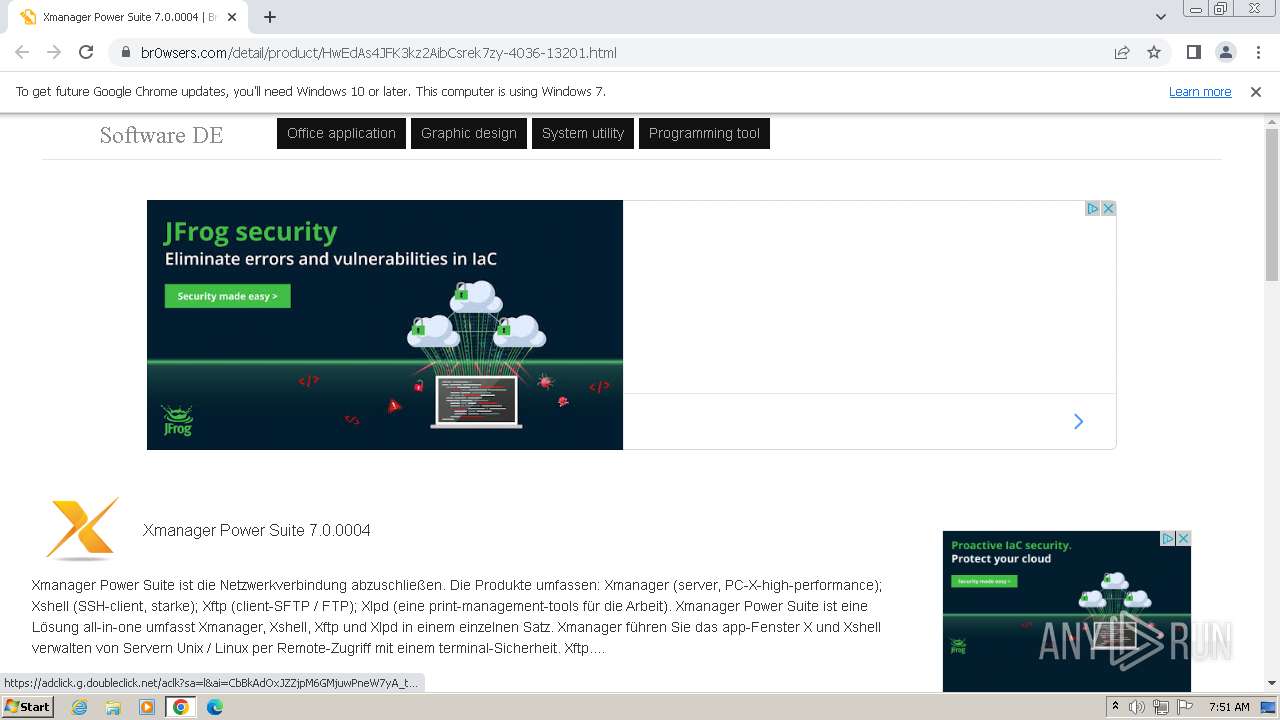Close the side JFrog ad
This screenshot has height=720, width=1280.
1183,538
